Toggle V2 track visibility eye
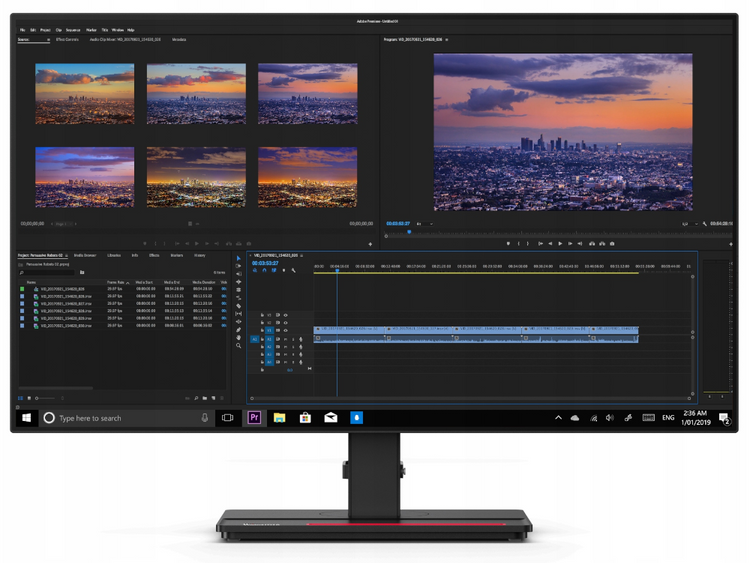 point(285,323)
